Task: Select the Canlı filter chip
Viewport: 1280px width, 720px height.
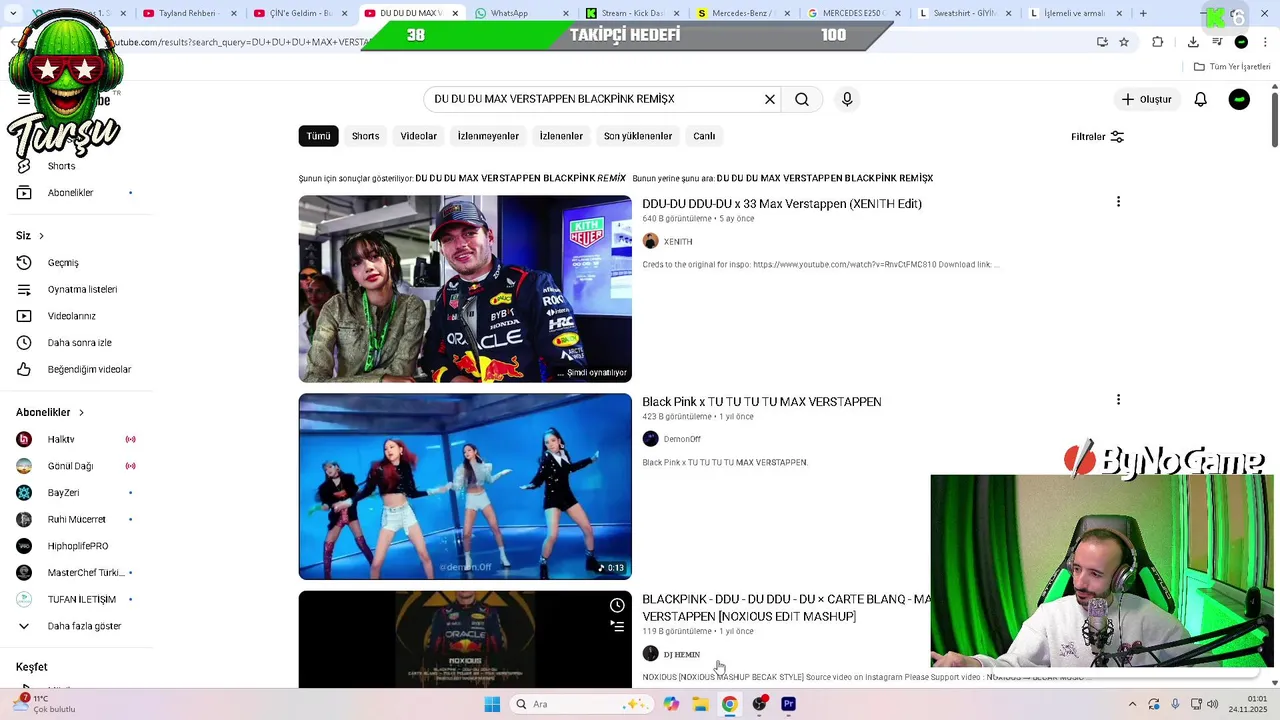Action: [704, 136]
